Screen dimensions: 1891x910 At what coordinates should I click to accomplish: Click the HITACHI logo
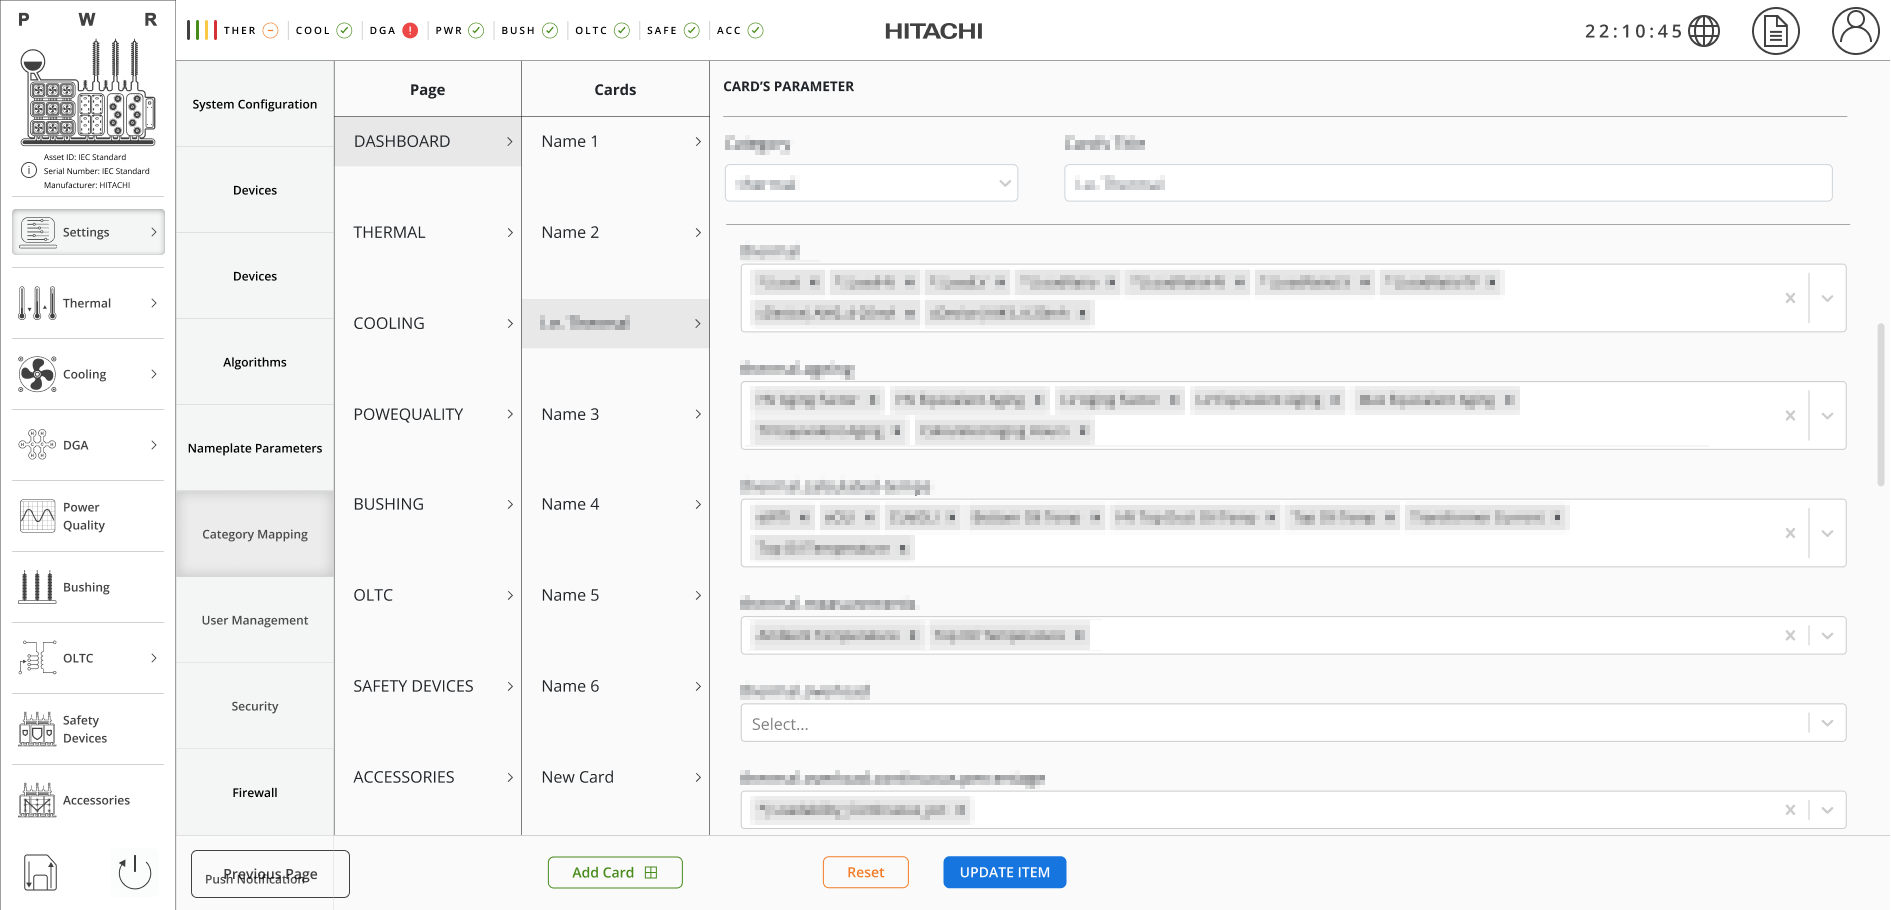tap(934, 31)
